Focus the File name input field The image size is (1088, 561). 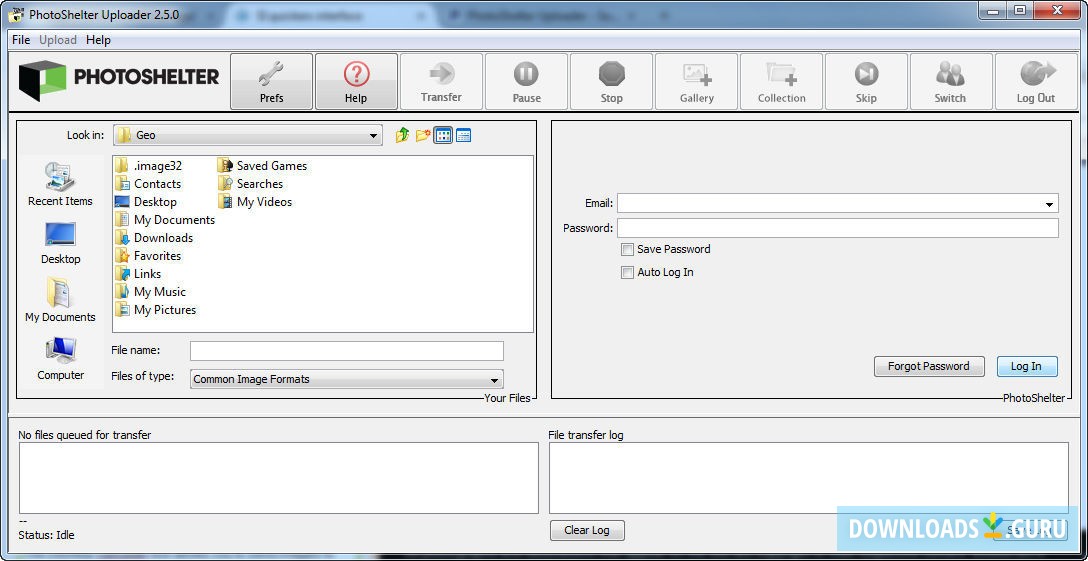click(x=347, y=351)
